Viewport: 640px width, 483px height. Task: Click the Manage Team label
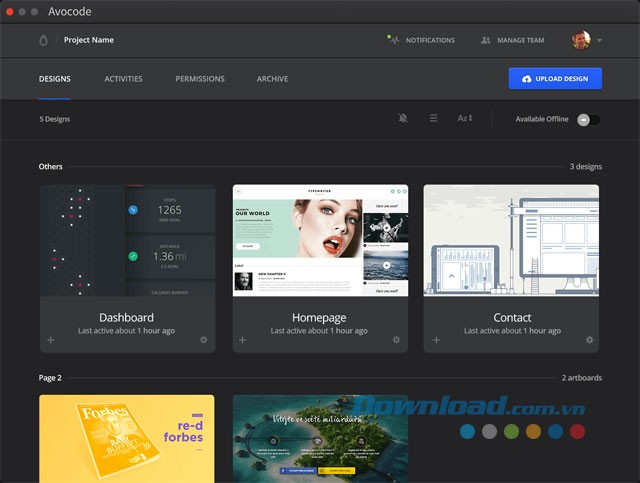click(x=520, y=40)
